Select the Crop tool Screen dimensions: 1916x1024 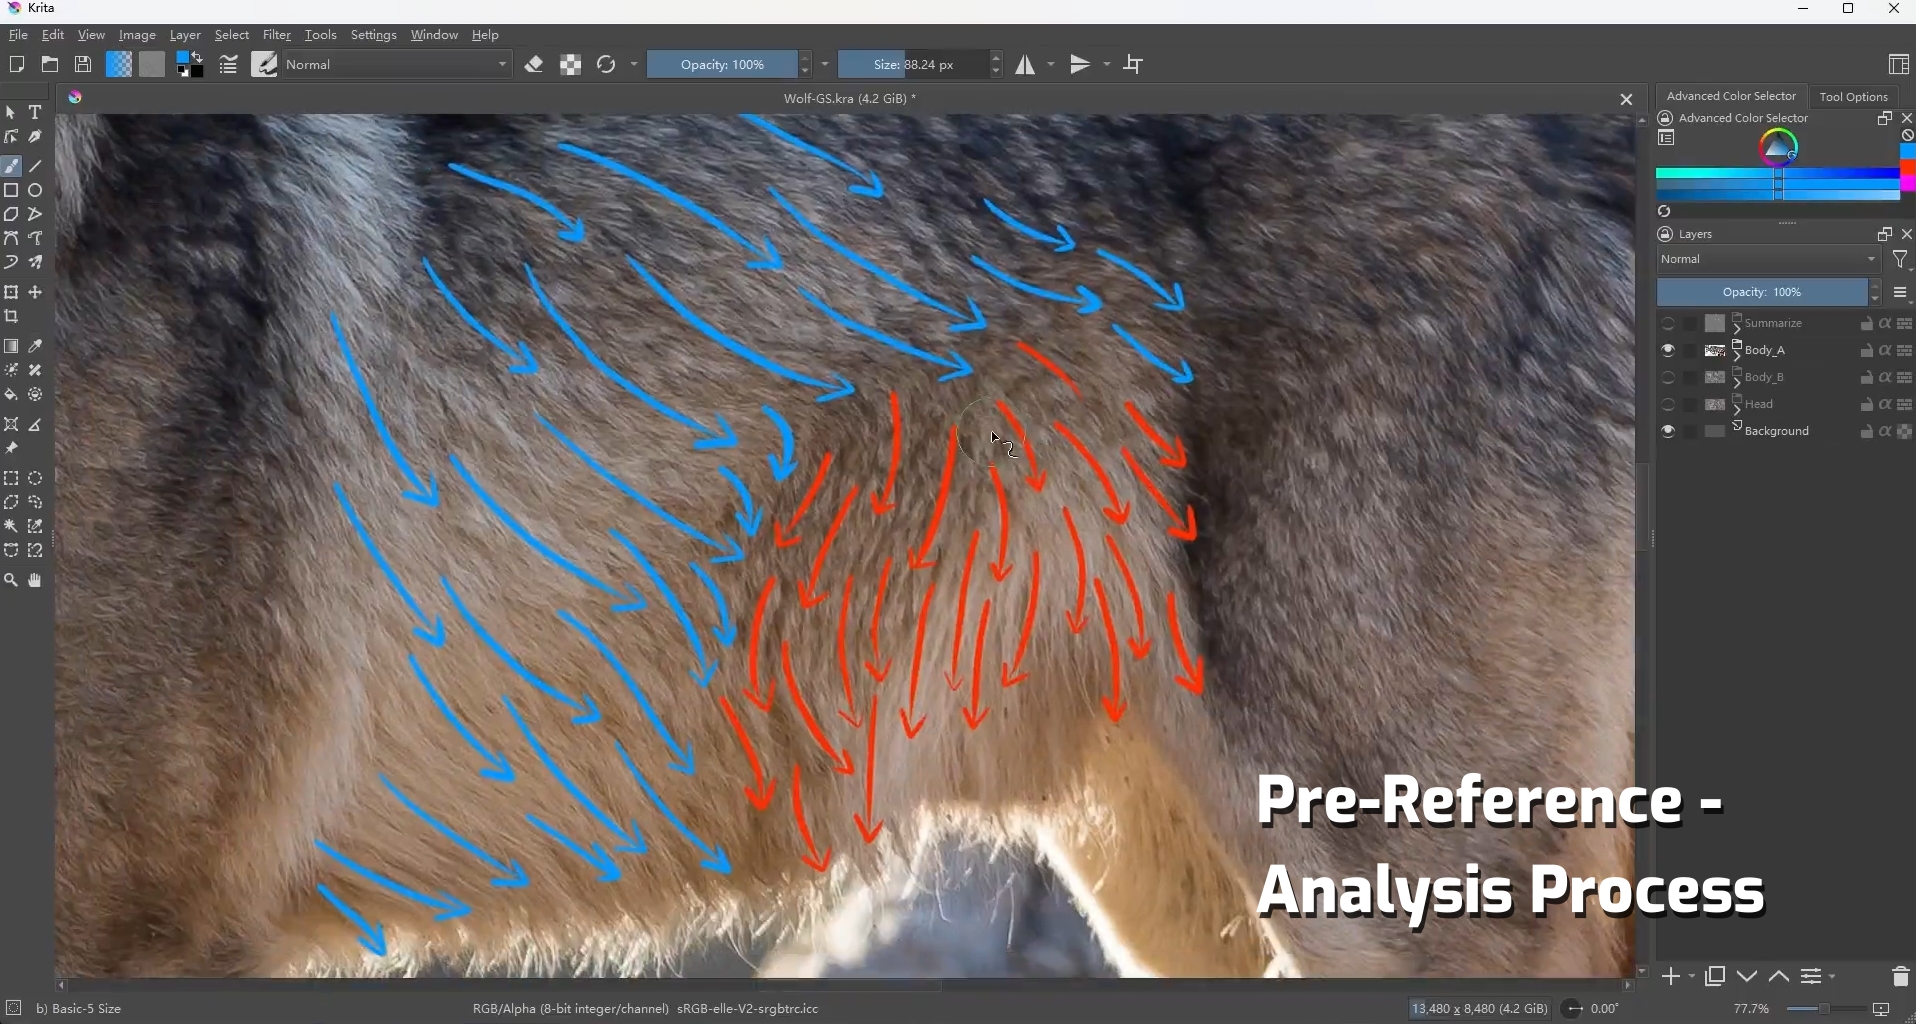[12, 317]
